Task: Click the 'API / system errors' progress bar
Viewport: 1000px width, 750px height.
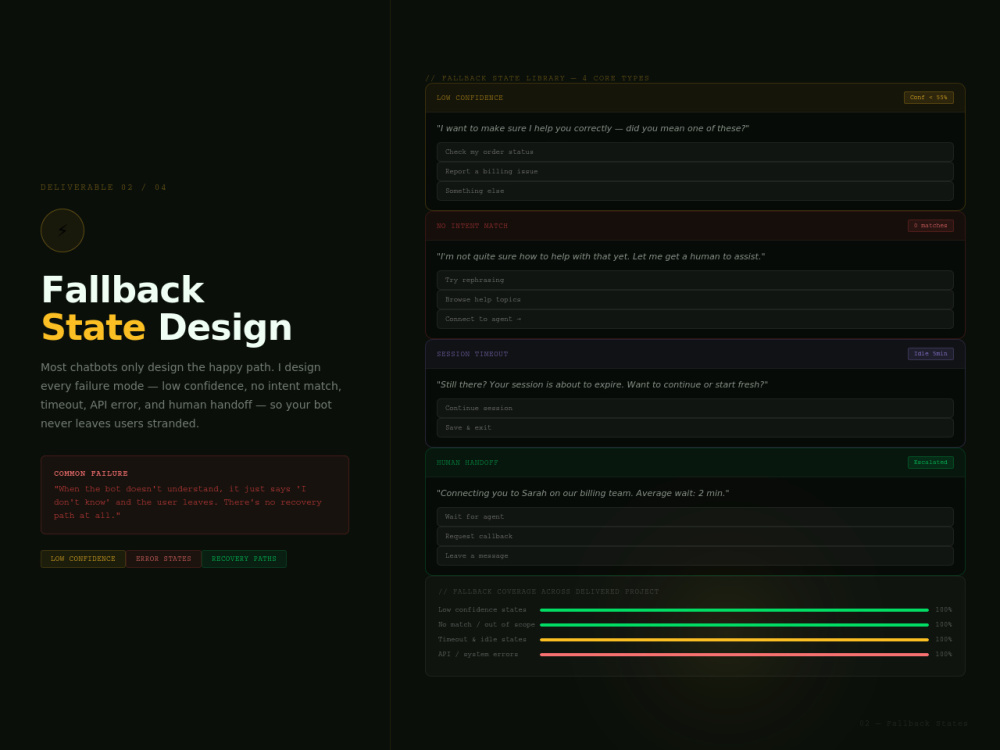Action: 734,654
